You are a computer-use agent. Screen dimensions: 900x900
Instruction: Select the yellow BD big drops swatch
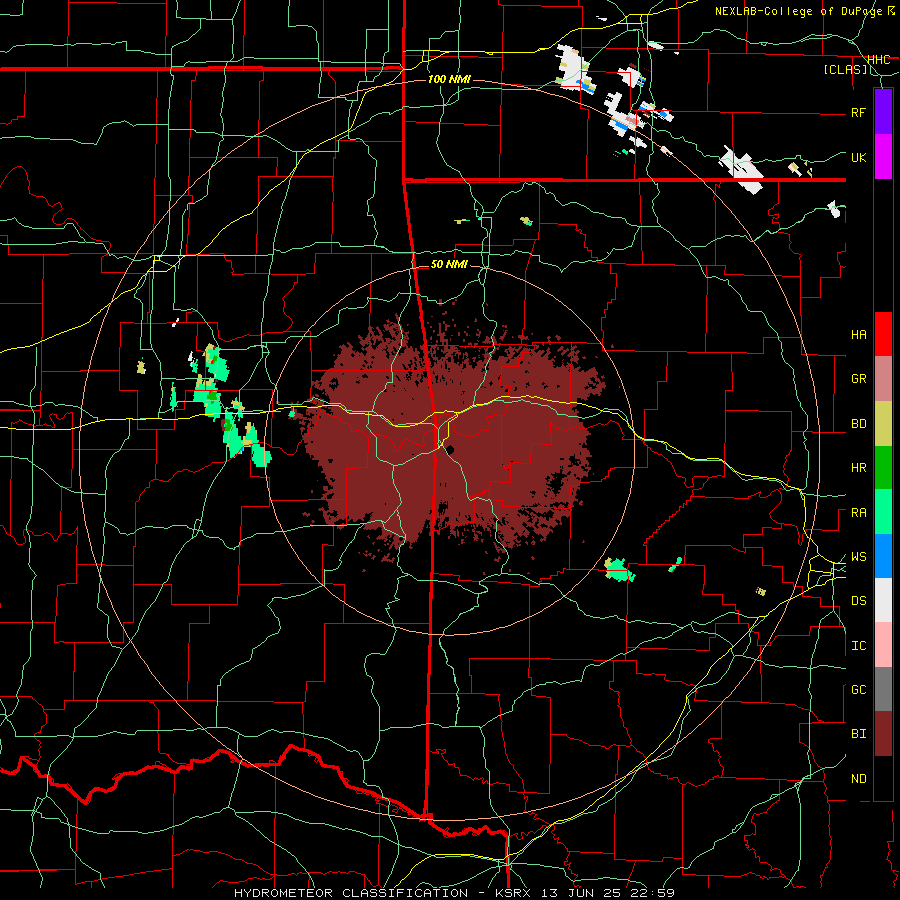tap(883, 424)
